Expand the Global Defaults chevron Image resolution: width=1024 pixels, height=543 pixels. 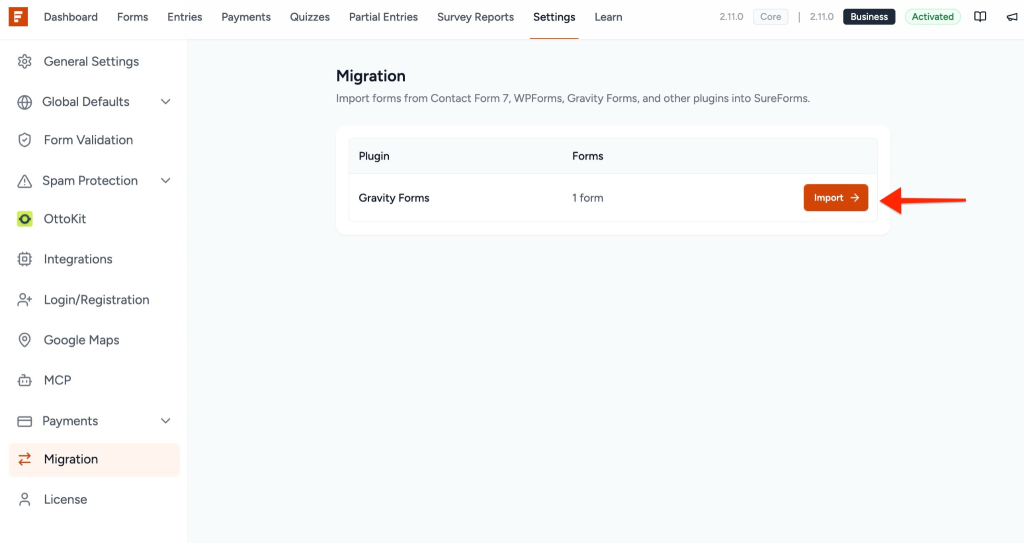pyautogui.click(x=166, y=102)
